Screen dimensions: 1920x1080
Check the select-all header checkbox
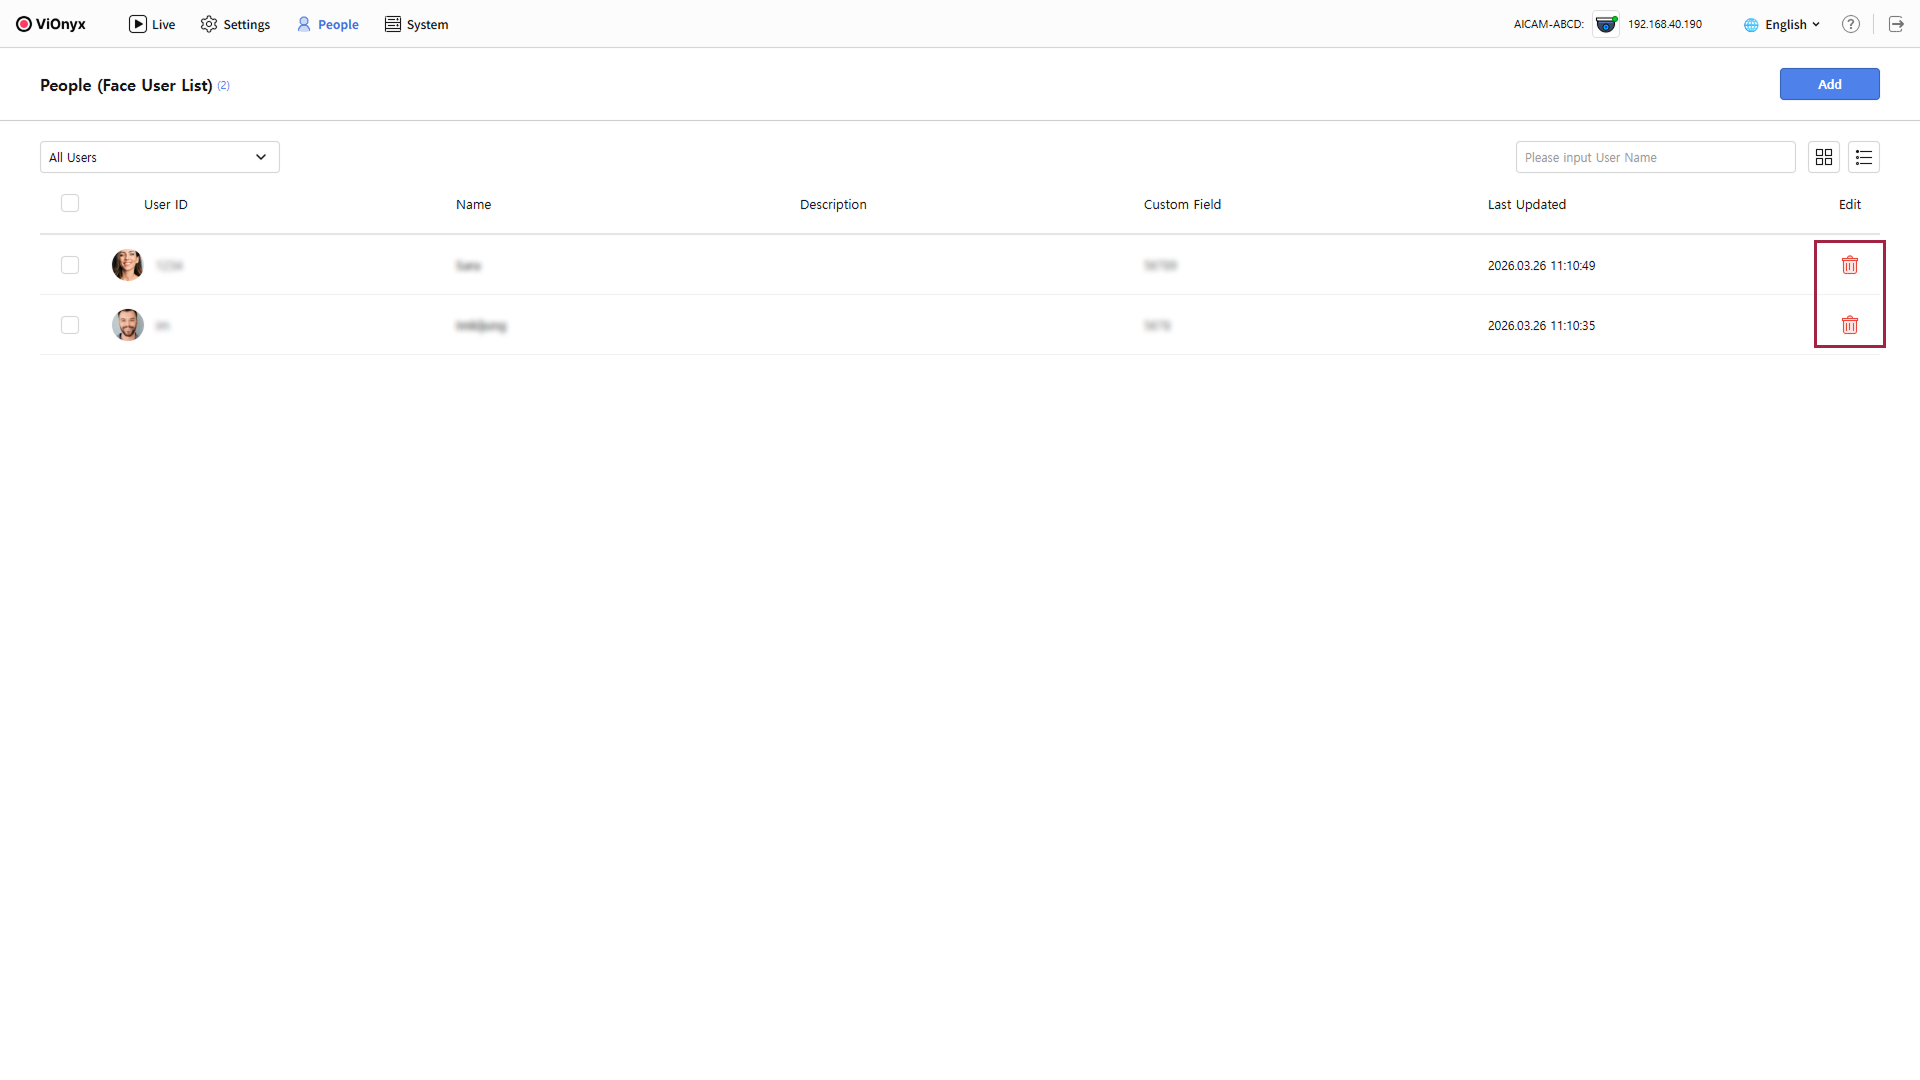tap(70, 203)
